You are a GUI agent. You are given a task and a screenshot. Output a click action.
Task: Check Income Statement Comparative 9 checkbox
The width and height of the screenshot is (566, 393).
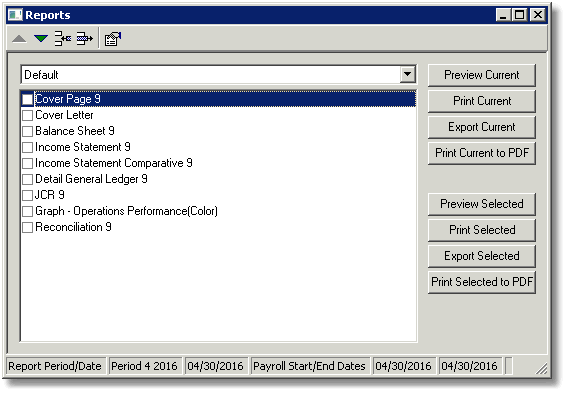pos(27,163)
